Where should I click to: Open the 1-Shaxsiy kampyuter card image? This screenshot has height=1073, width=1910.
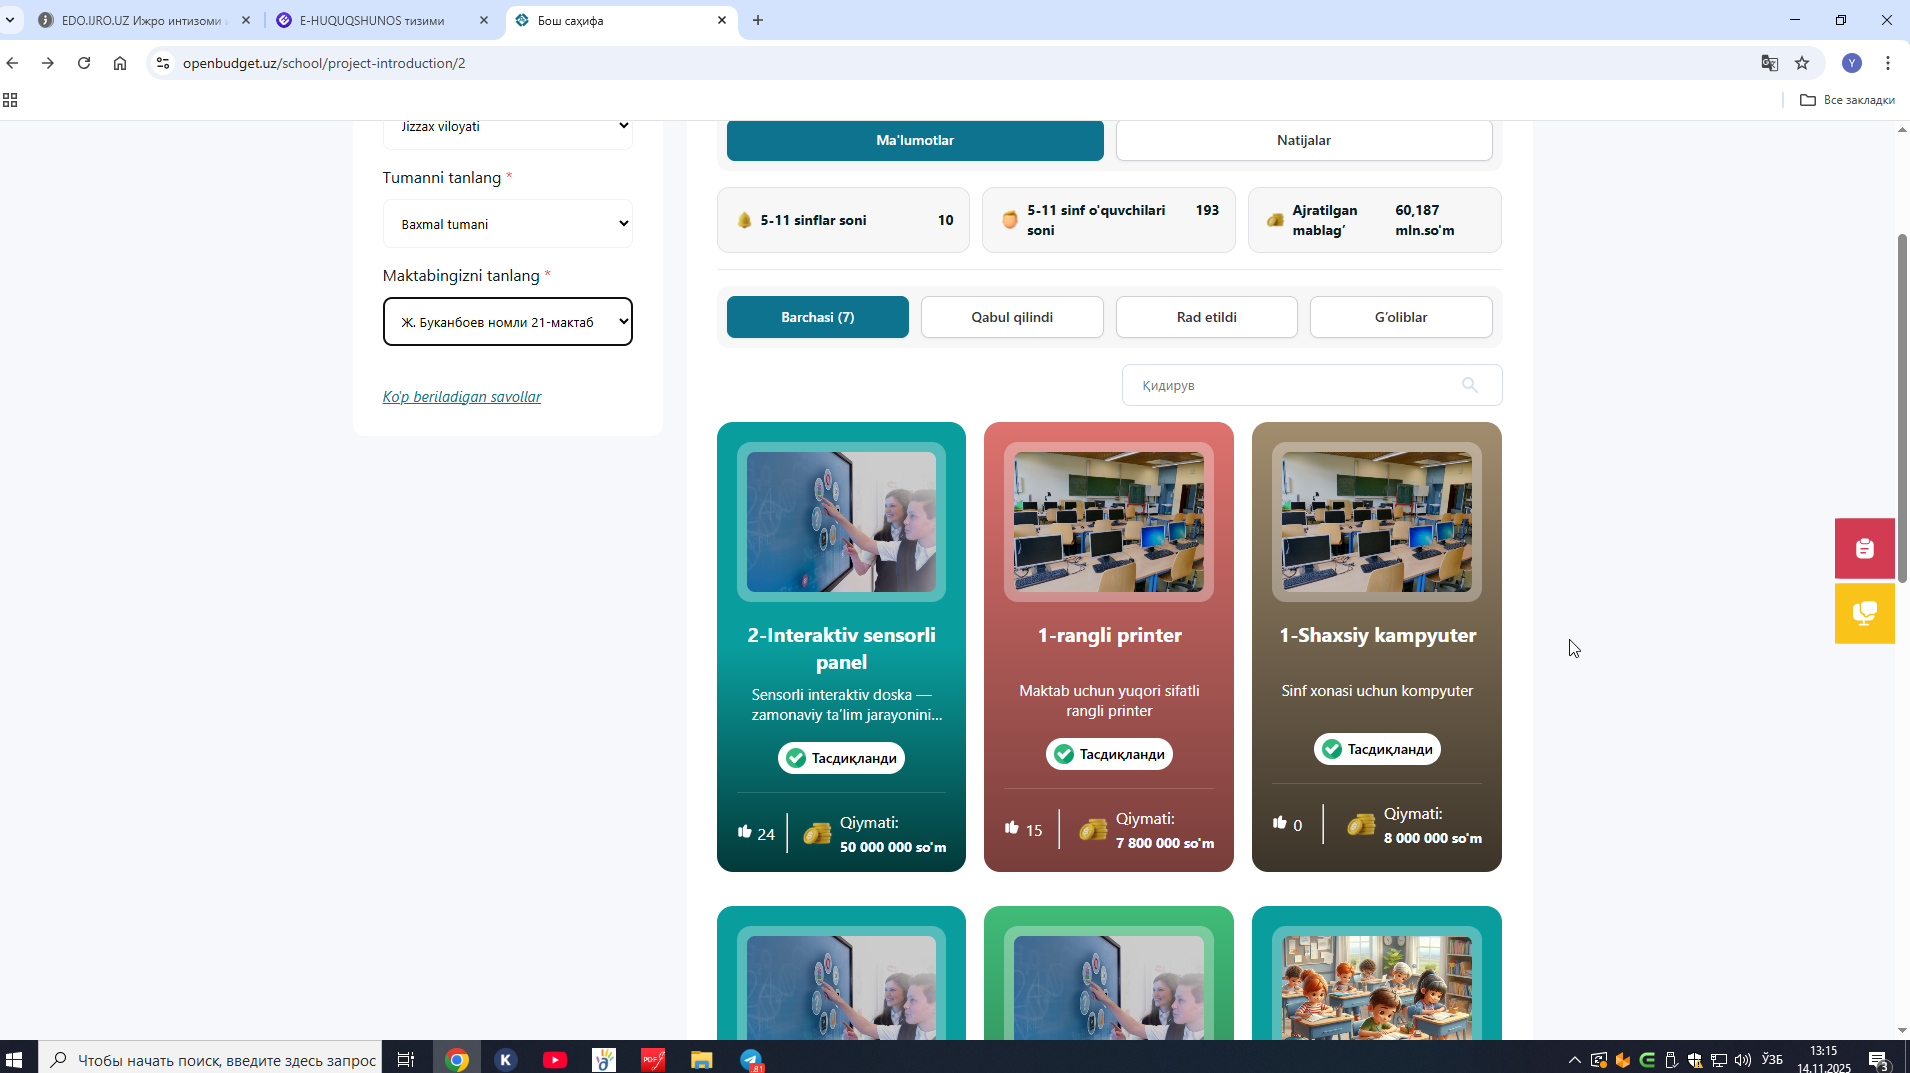tap(1377, 522)
